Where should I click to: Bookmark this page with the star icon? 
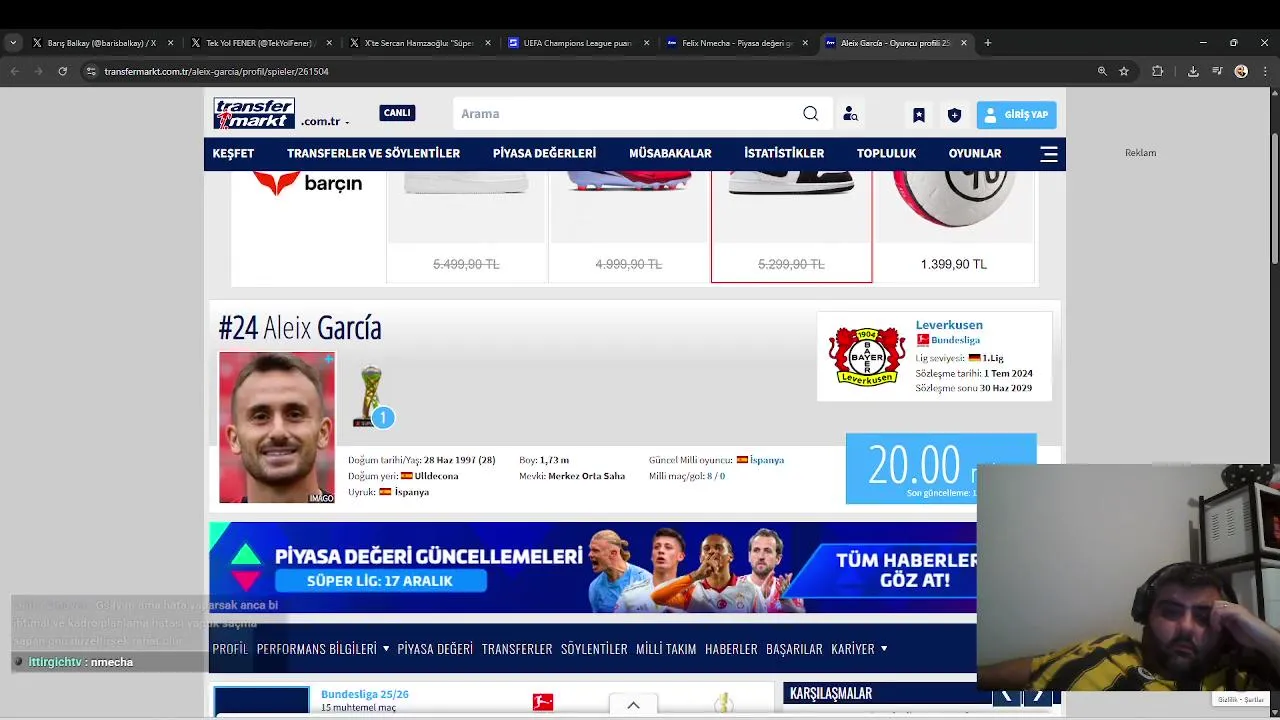[x=1124, y=71]
